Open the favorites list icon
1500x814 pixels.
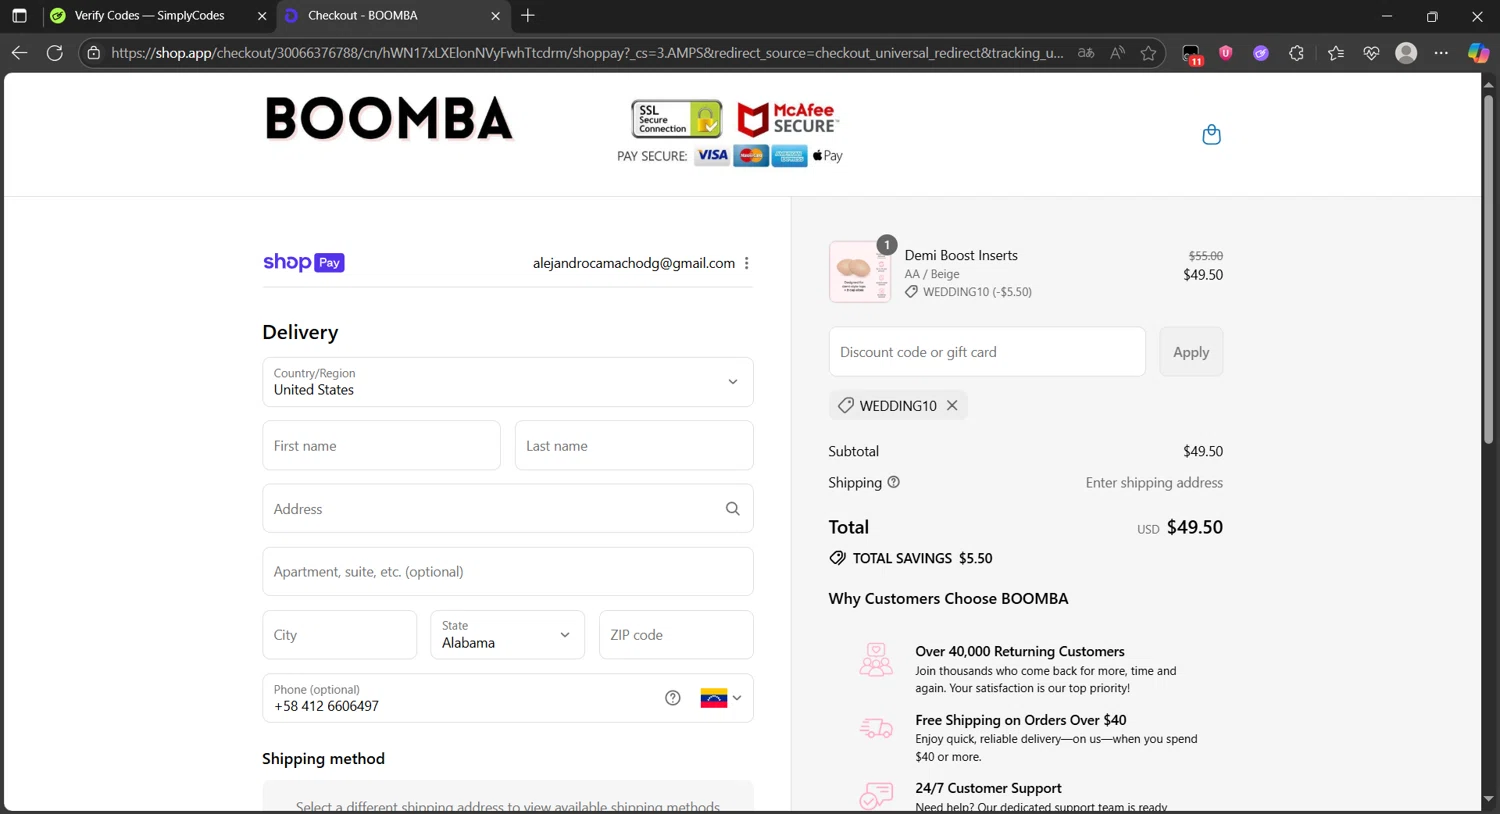1336,53
